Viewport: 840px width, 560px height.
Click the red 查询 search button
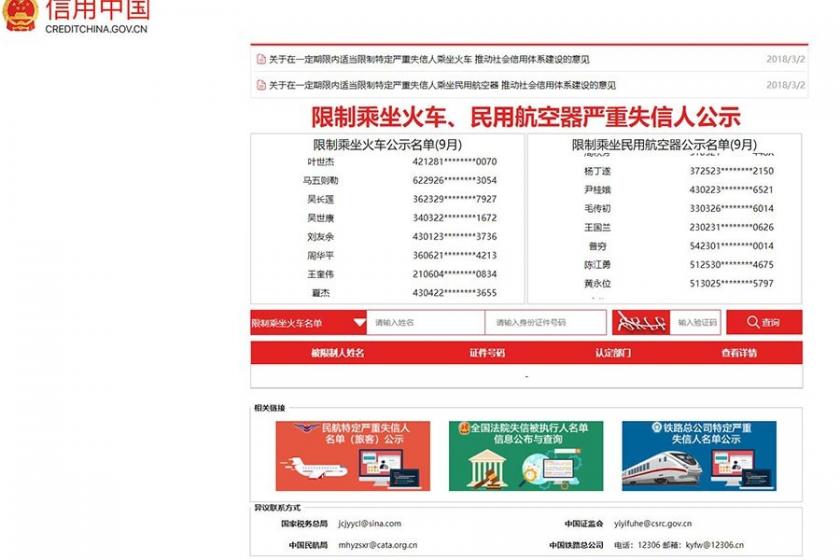click(764, 322)
